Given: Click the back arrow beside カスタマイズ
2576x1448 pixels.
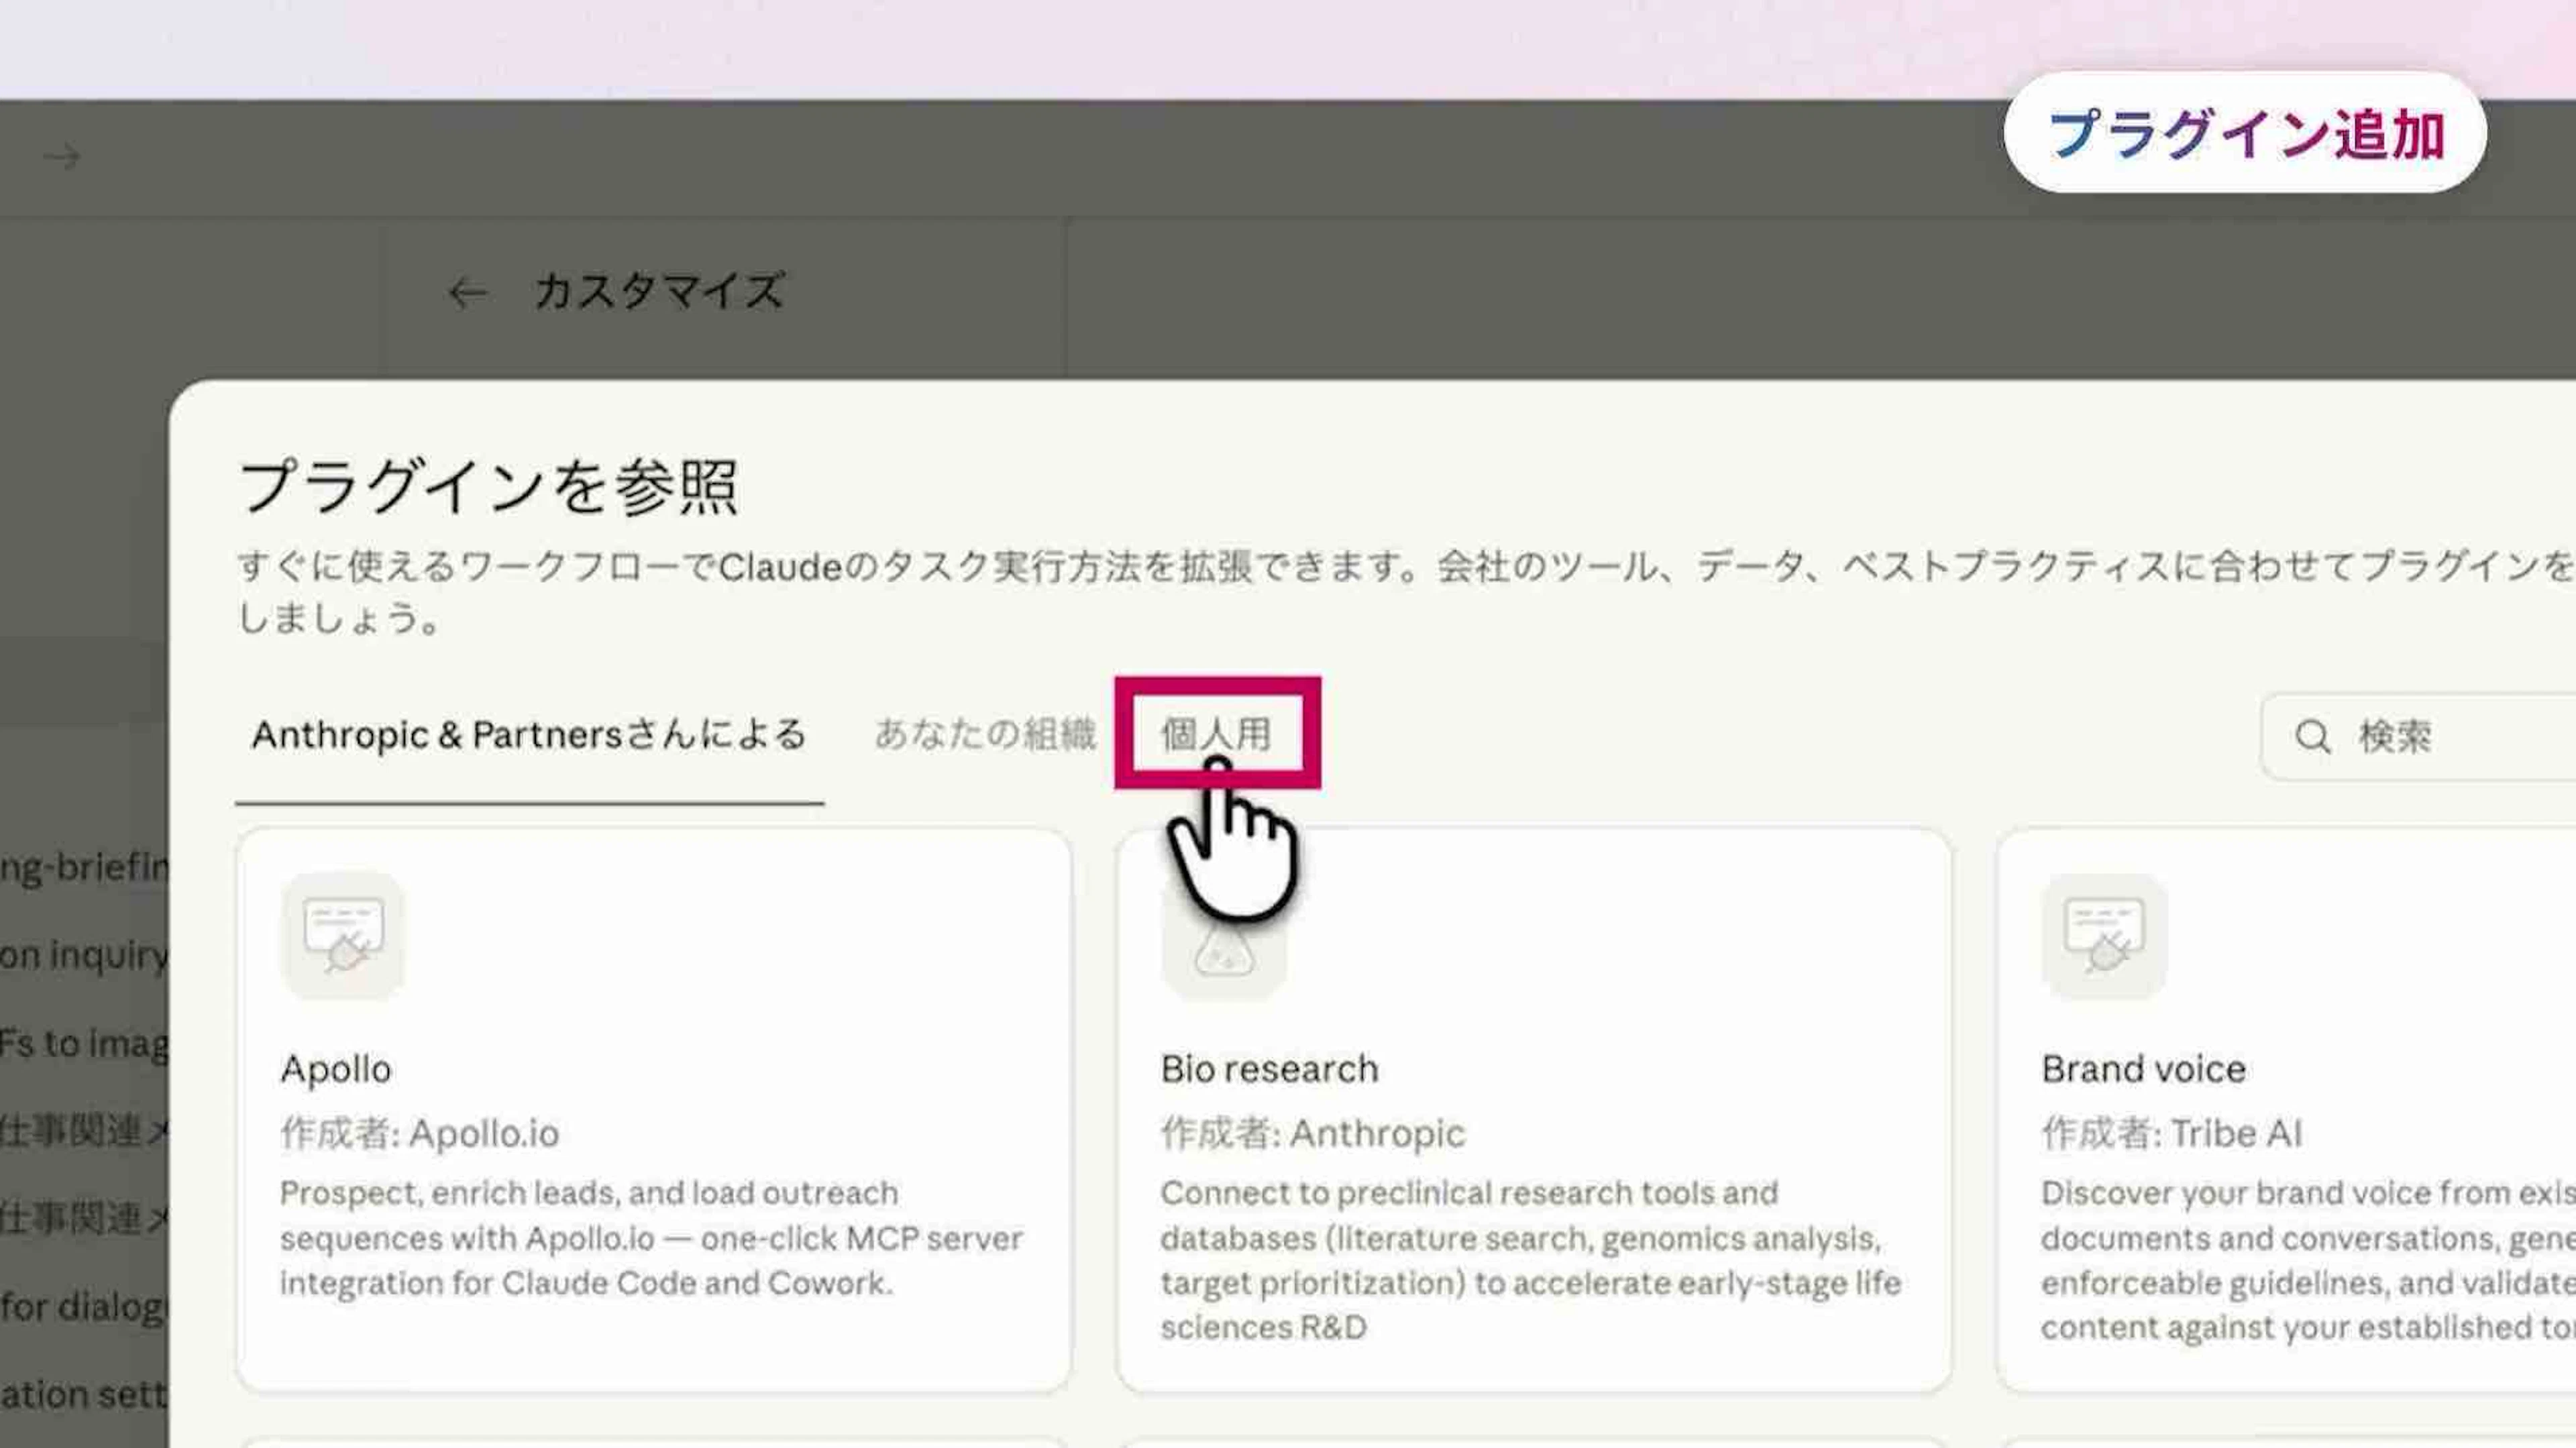Looking at the screenshot, I should [x=467, y=293].
